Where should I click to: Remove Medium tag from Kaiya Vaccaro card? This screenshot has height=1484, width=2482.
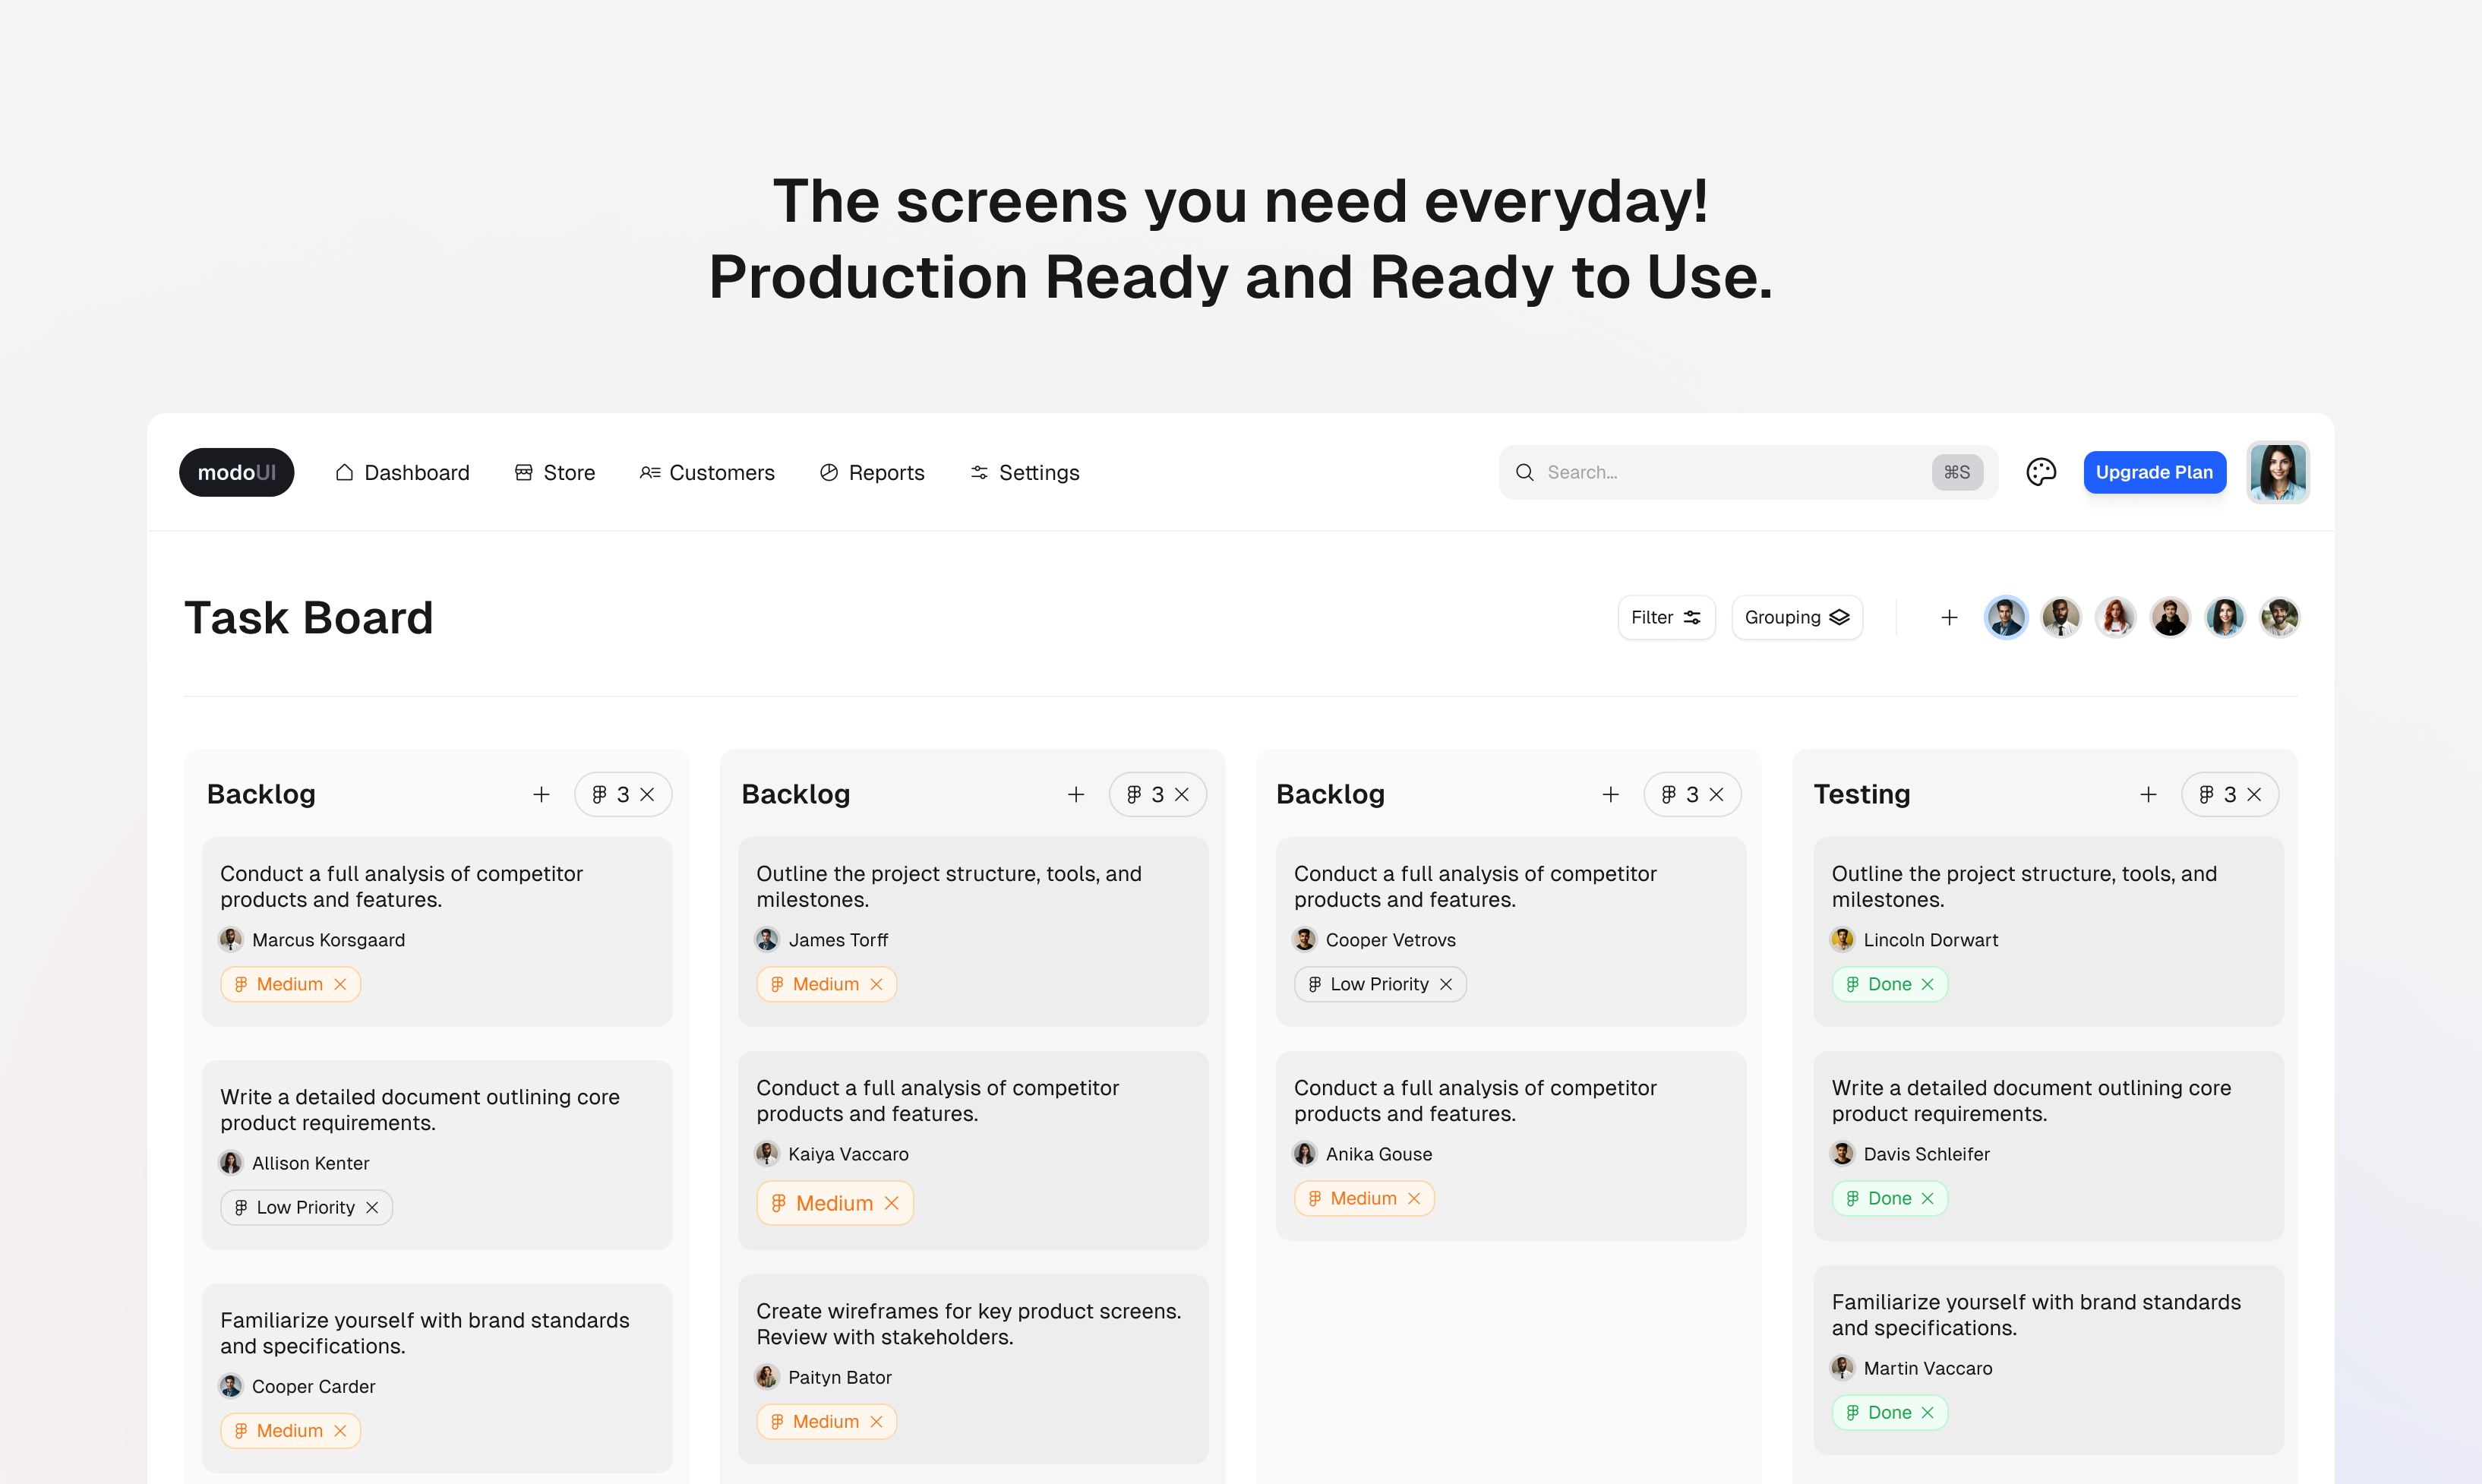(x=892, y=1203)
